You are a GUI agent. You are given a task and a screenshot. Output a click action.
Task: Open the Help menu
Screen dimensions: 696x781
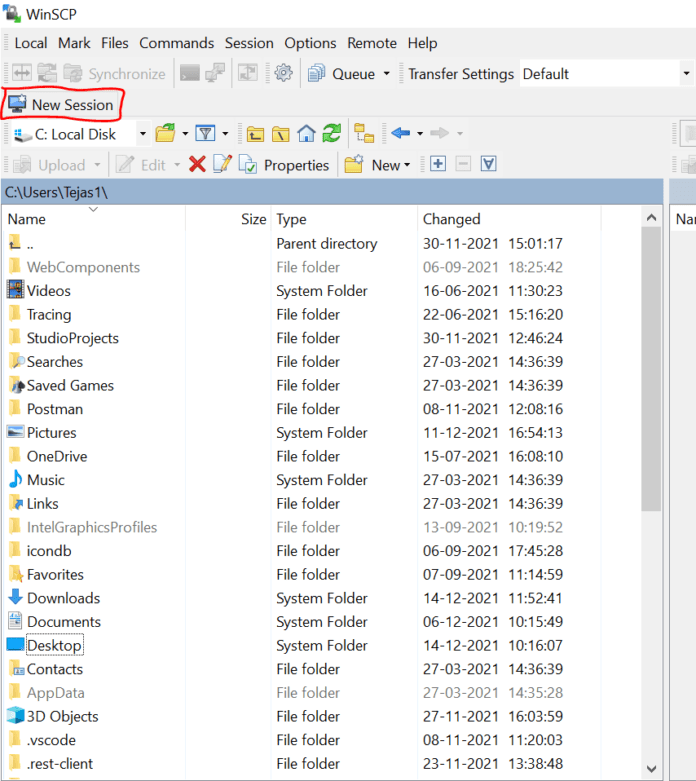422,43
